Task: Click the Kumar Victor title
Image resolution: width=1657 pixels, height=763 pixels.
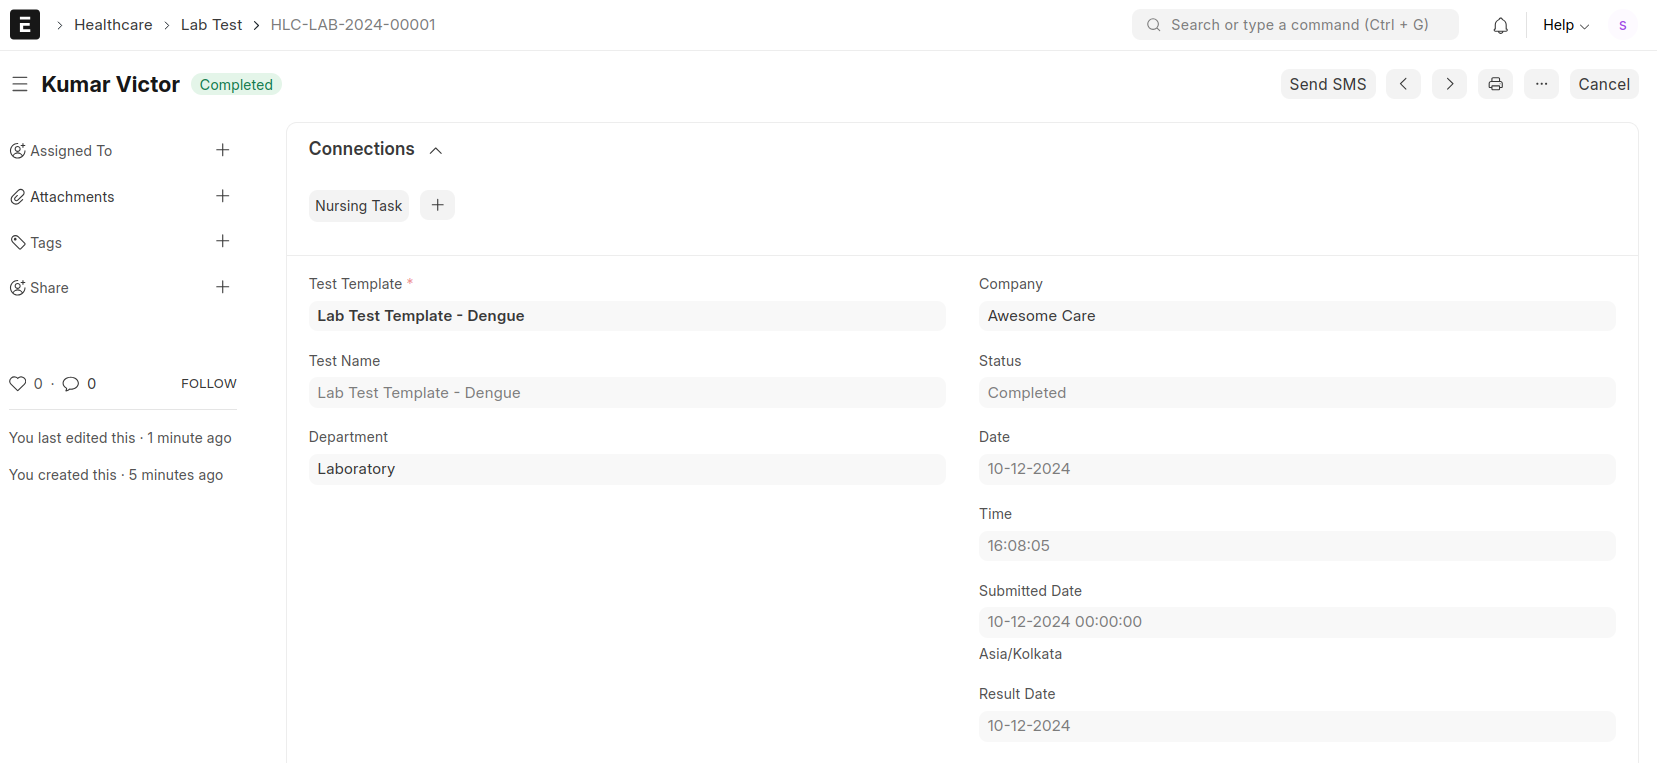Action: [x=111, y=84]
